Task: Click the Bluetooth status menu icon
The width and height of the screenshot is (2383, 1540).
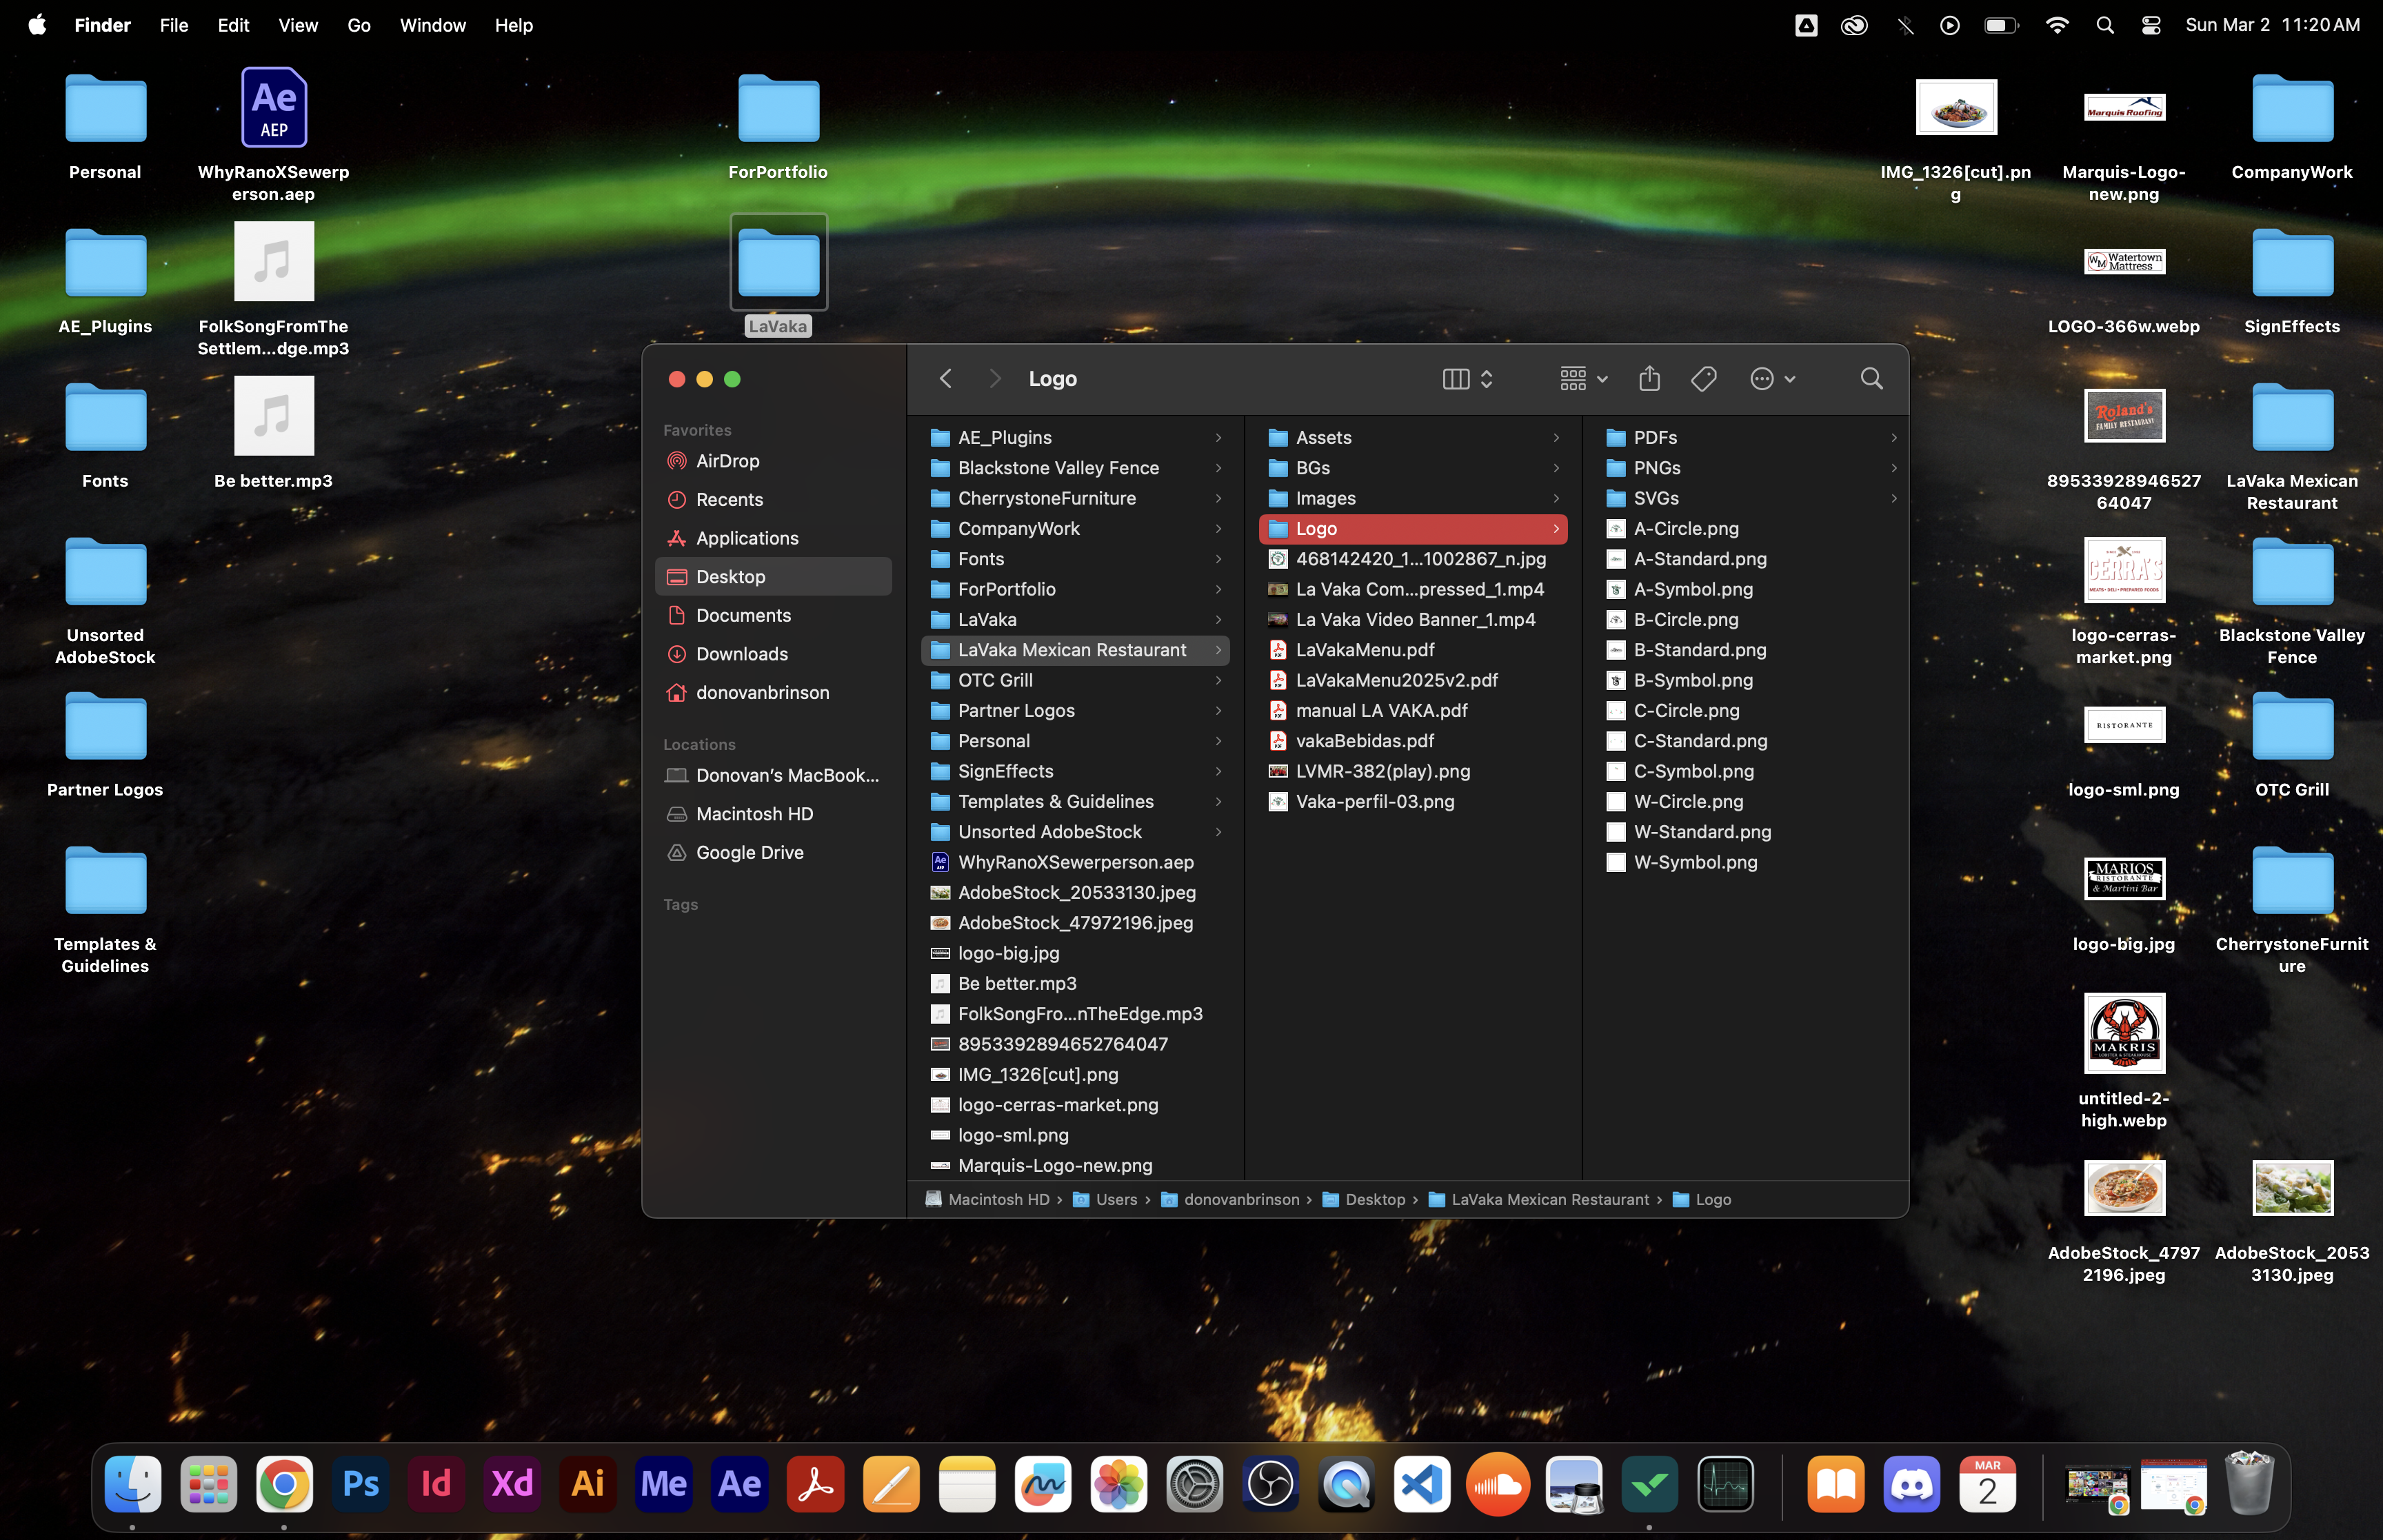Action: coord(1905,25)
